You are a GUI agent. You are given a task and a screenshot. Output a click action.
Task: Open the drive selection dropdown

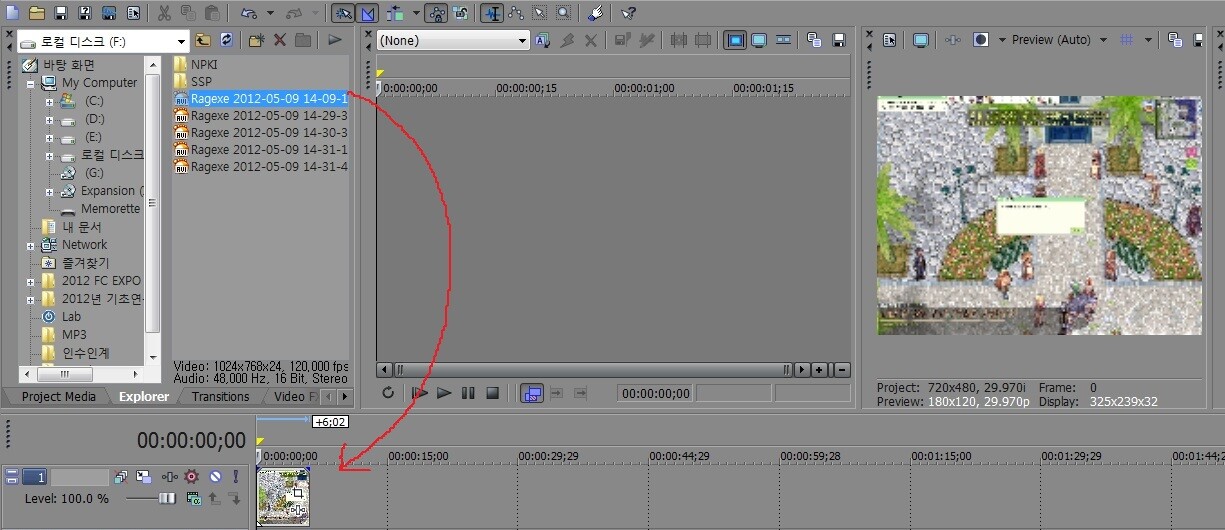click(x=181, y=41)
